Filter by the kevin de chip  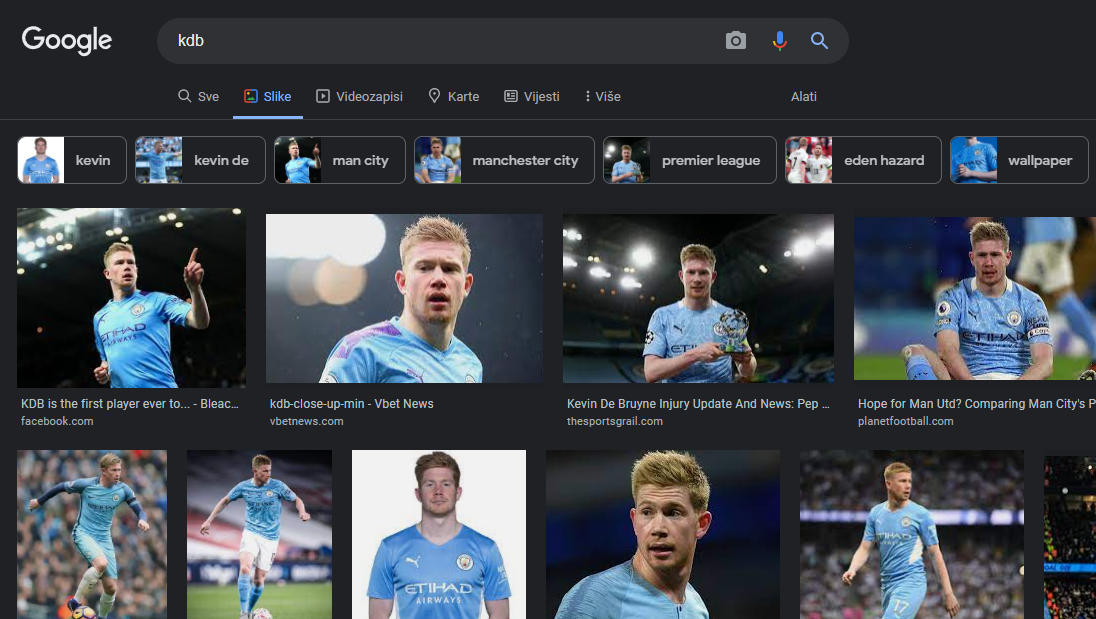200,160
